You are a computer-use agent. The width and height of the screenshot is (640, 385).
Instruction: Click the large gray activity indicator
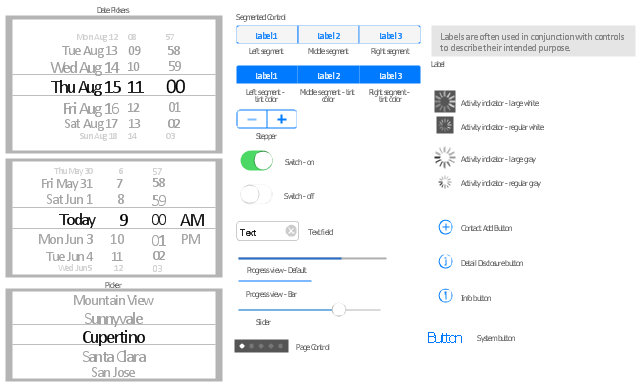tap(444, 158)
